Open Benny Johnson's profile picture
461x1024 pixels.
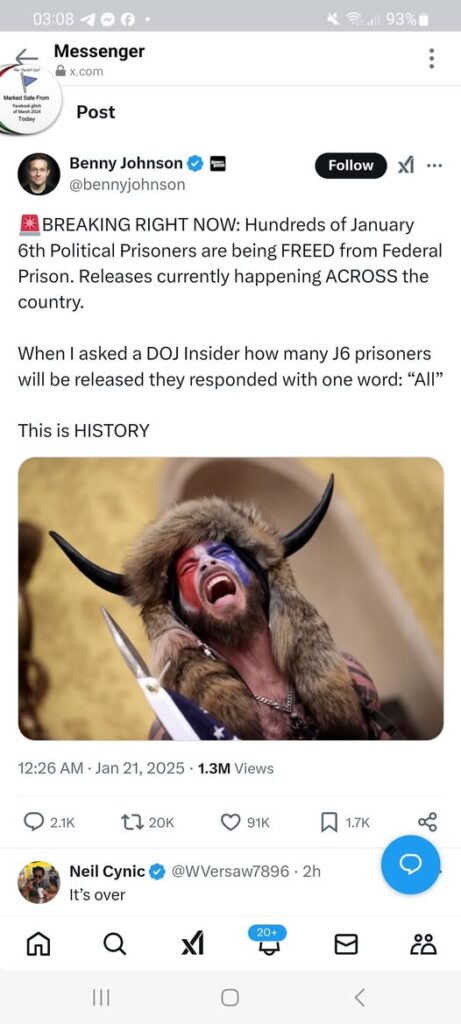coord(39,174)
